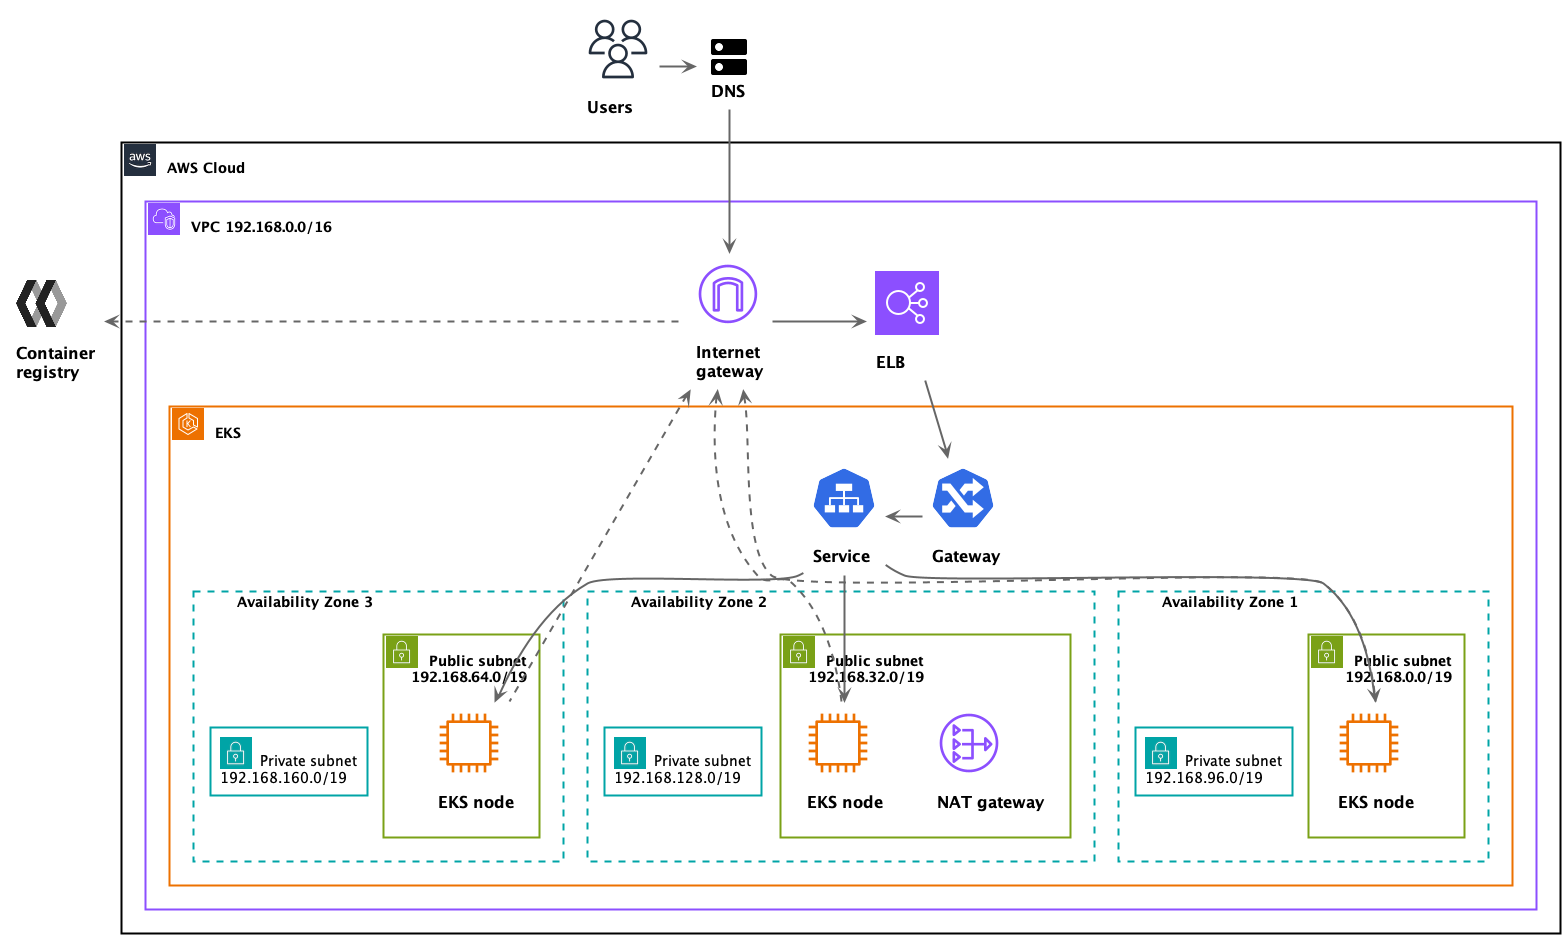The image size is (1565, 938).
Task: Select the '192.168.160.0/19' CIDR text
Action: click(284, 778)
